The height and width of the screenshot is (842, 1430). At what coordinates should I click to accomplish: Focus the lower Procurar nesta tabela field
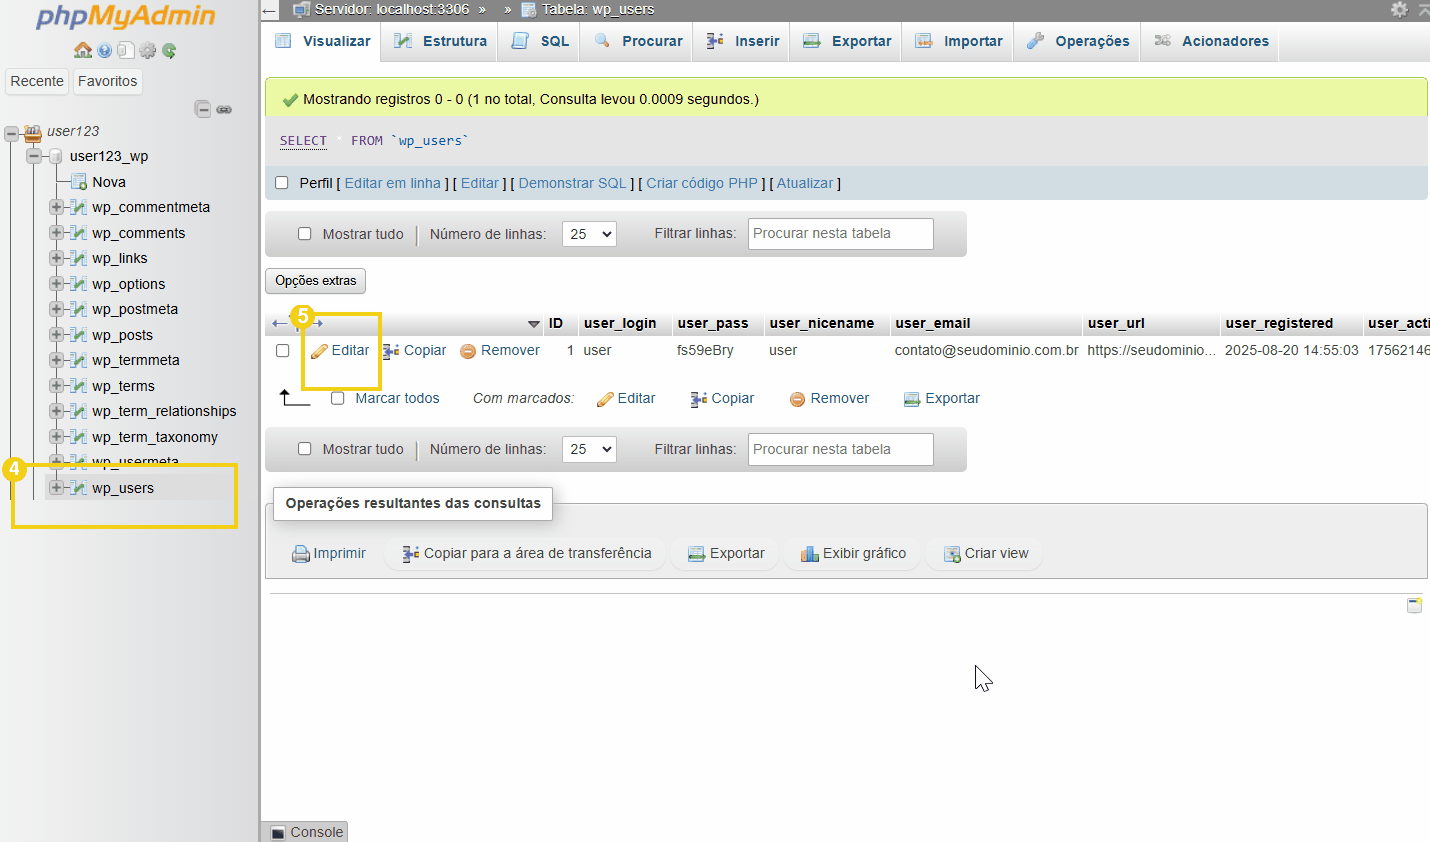point(841,449)
